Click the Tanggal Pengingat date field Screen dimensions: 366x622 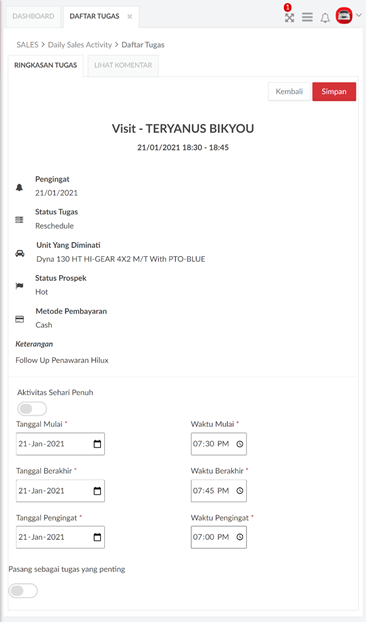60,537
